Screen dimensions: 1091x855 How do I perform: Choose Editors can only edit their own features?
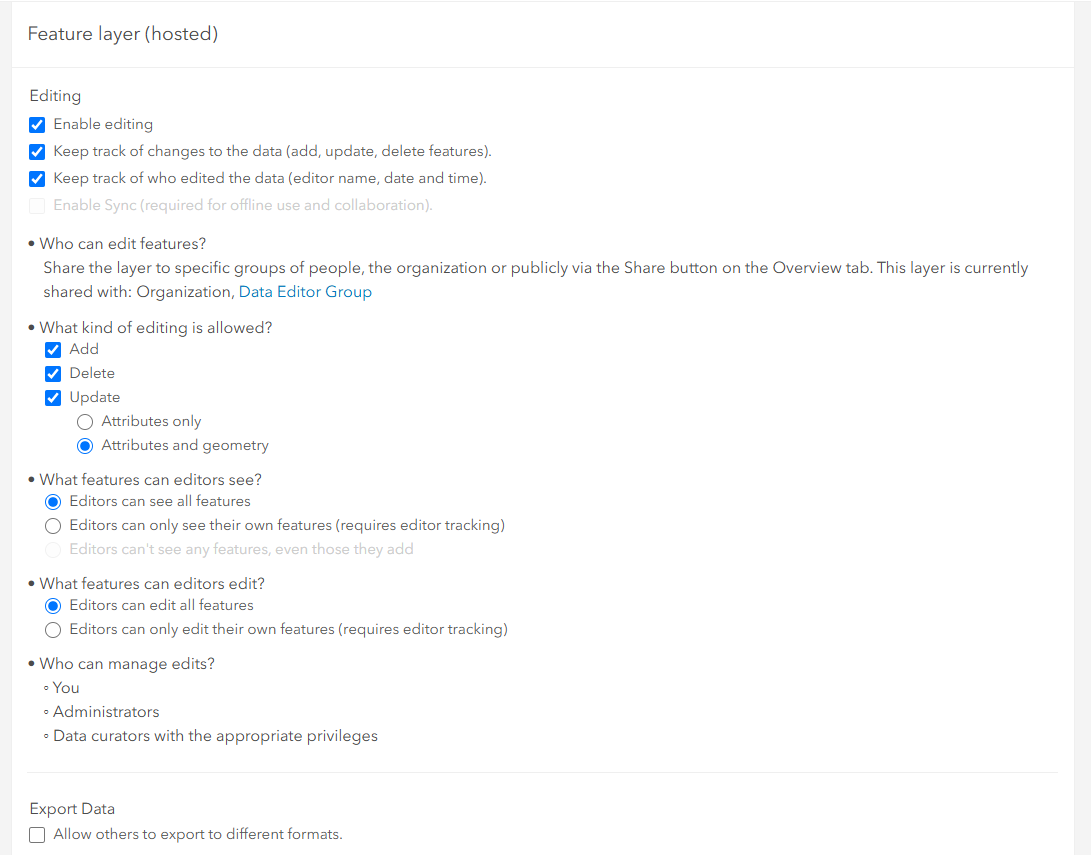(53, 630)
